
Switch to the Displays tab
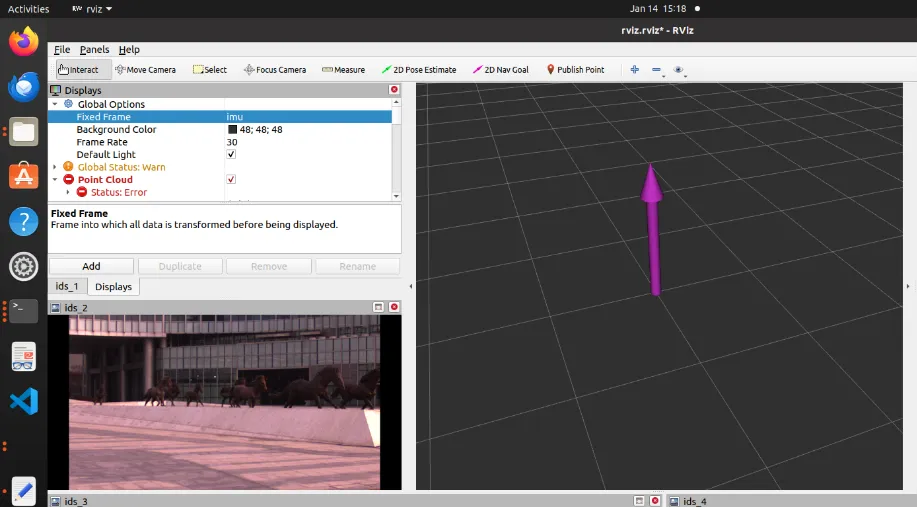[x=113, y=287]
